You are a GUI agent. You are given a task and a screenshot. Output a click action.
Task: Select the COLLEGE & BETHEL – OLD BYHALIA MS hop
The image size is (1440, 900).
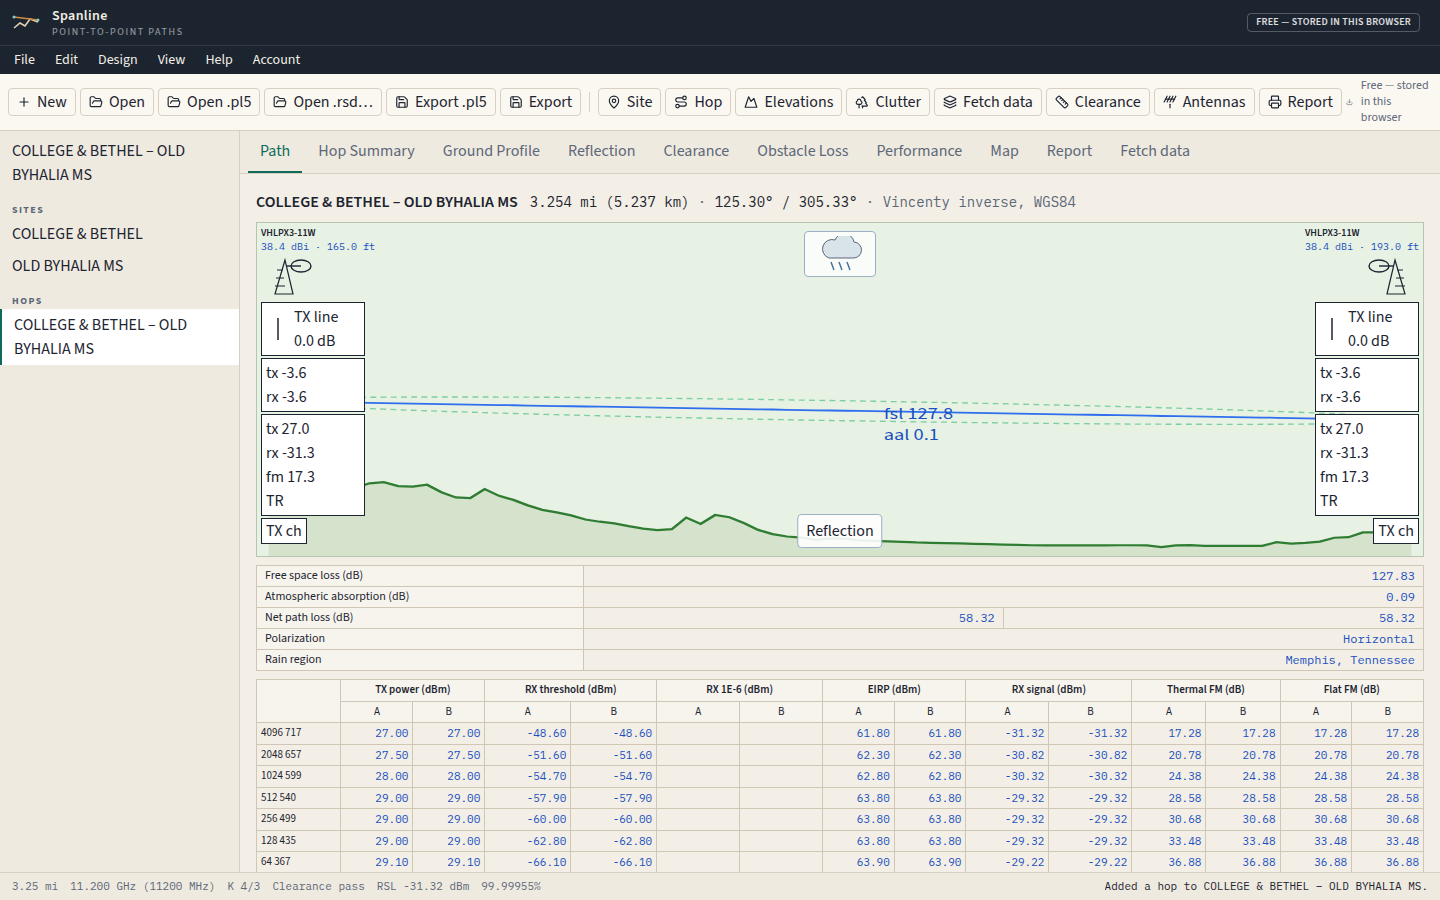(120, 337)
